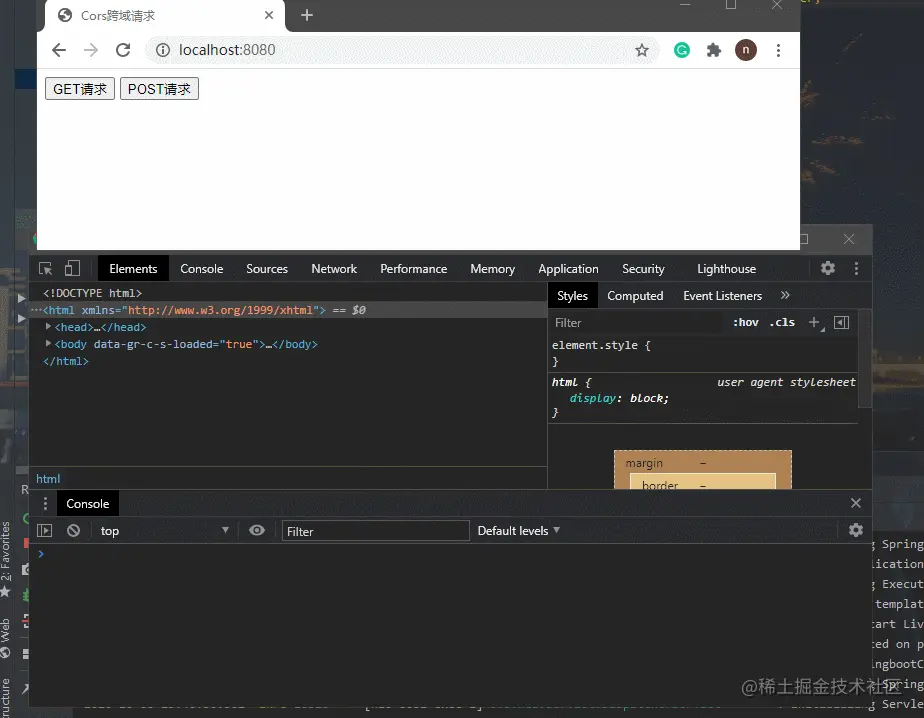This screenshot has width=924, height=718.
Task: Show more sidebar tabs chevron
Action: [785, 295]
